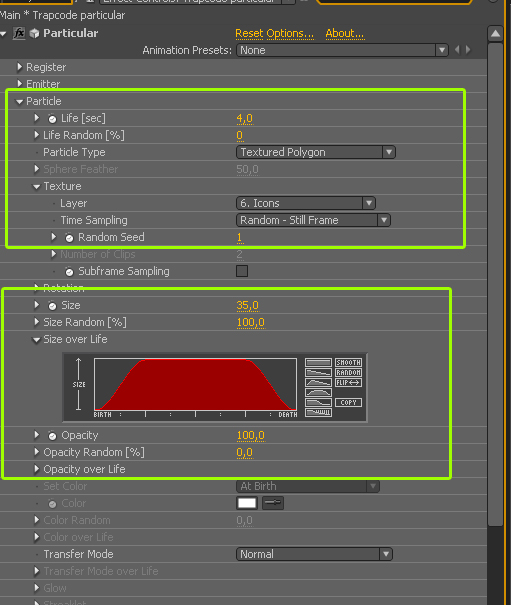Image resolution: width=511 pixels, height=605 pixels.
Task: Expand the Life [sec] property
Action: click(37, 118)
